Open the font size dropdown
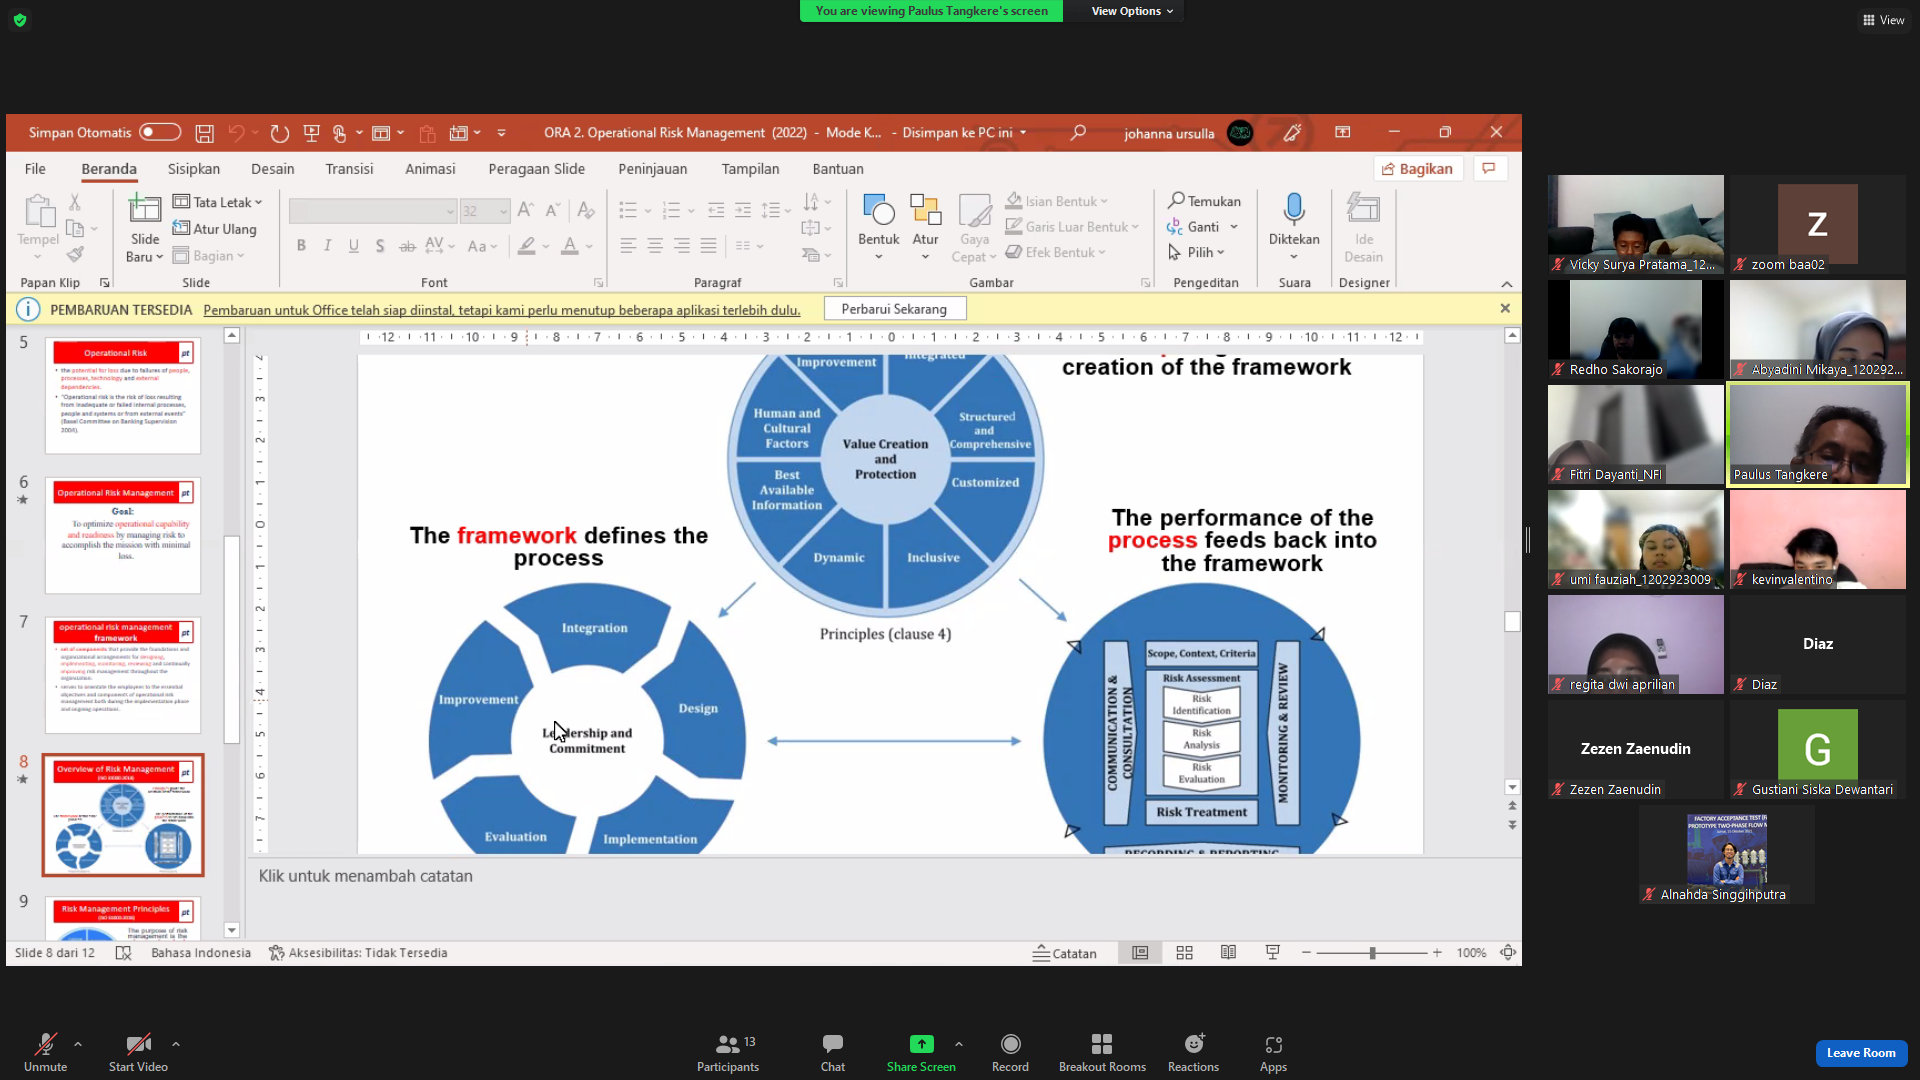This screenshot has width=1920, height=1080. click(503, 211)
